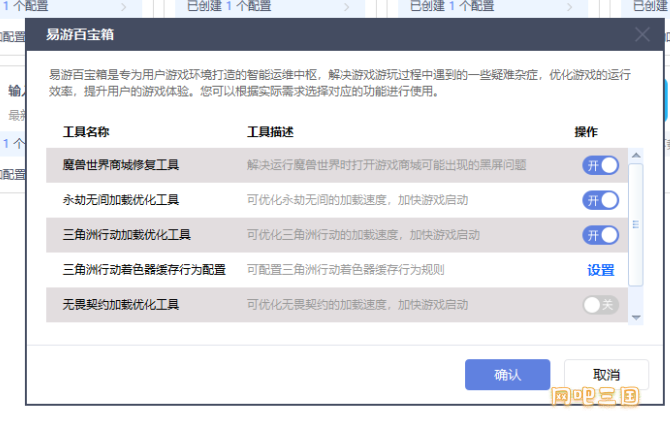
Task: Select the 永劫无间加载优化工具 row name
Action: 120,200
